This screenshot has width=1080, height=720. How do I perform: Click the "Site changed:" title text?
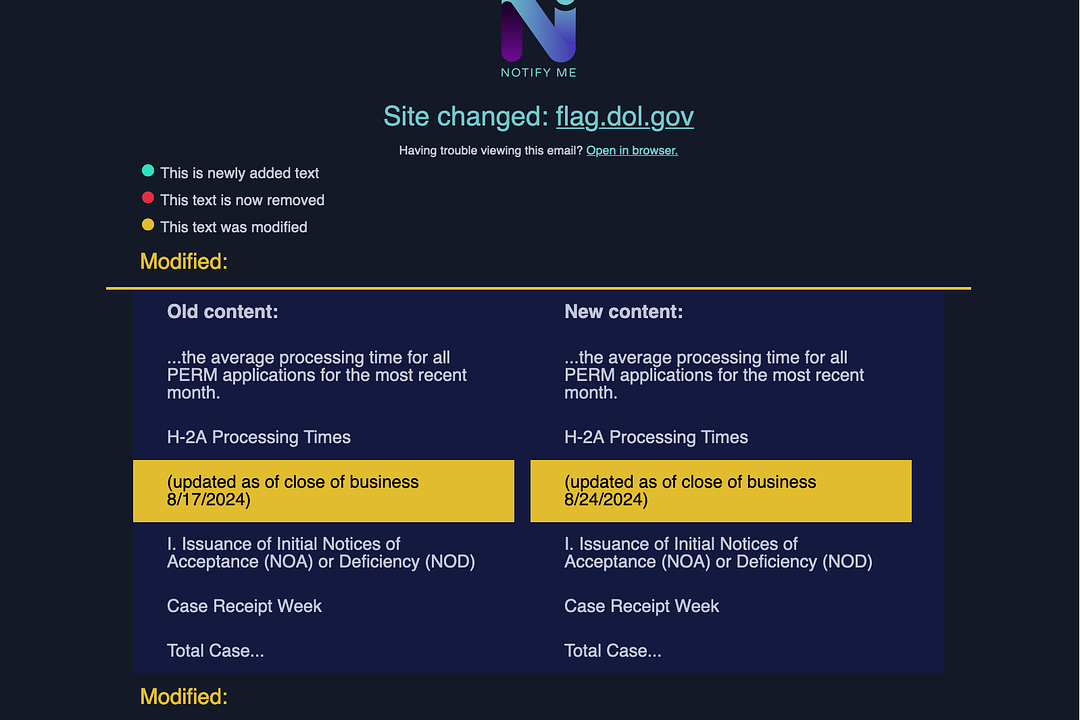coord(466,116)
